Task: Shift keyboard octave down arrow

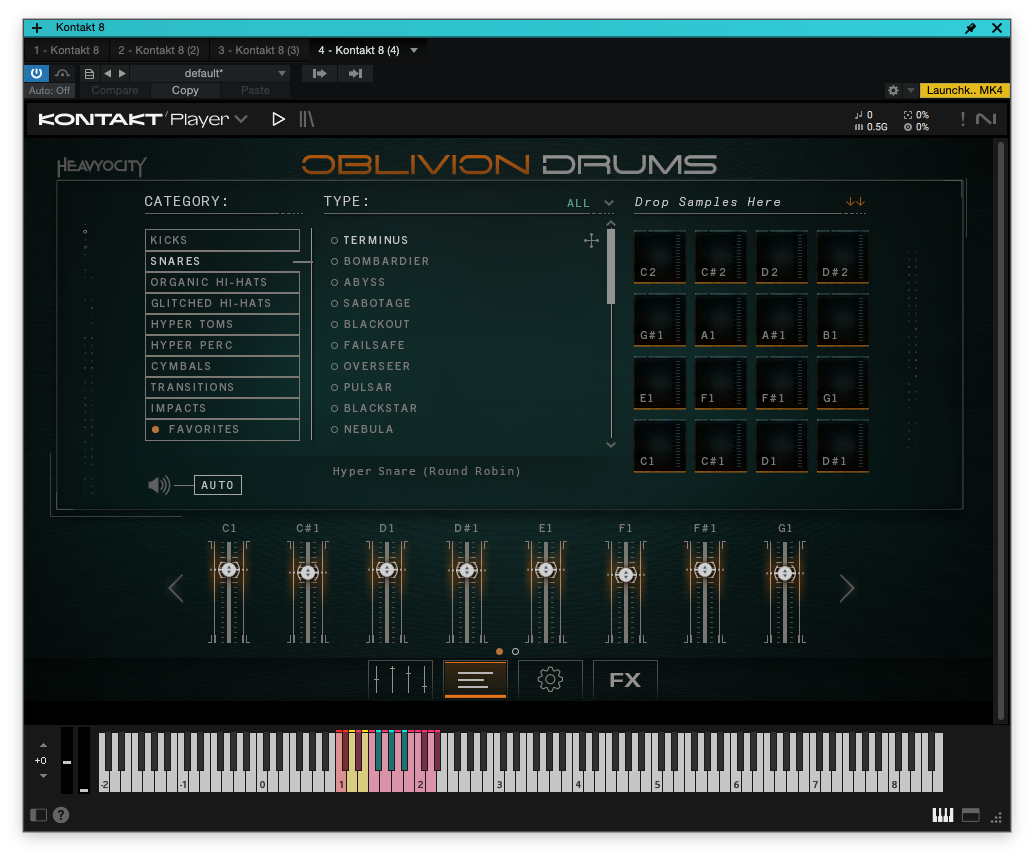Action: tap(43, 776)
